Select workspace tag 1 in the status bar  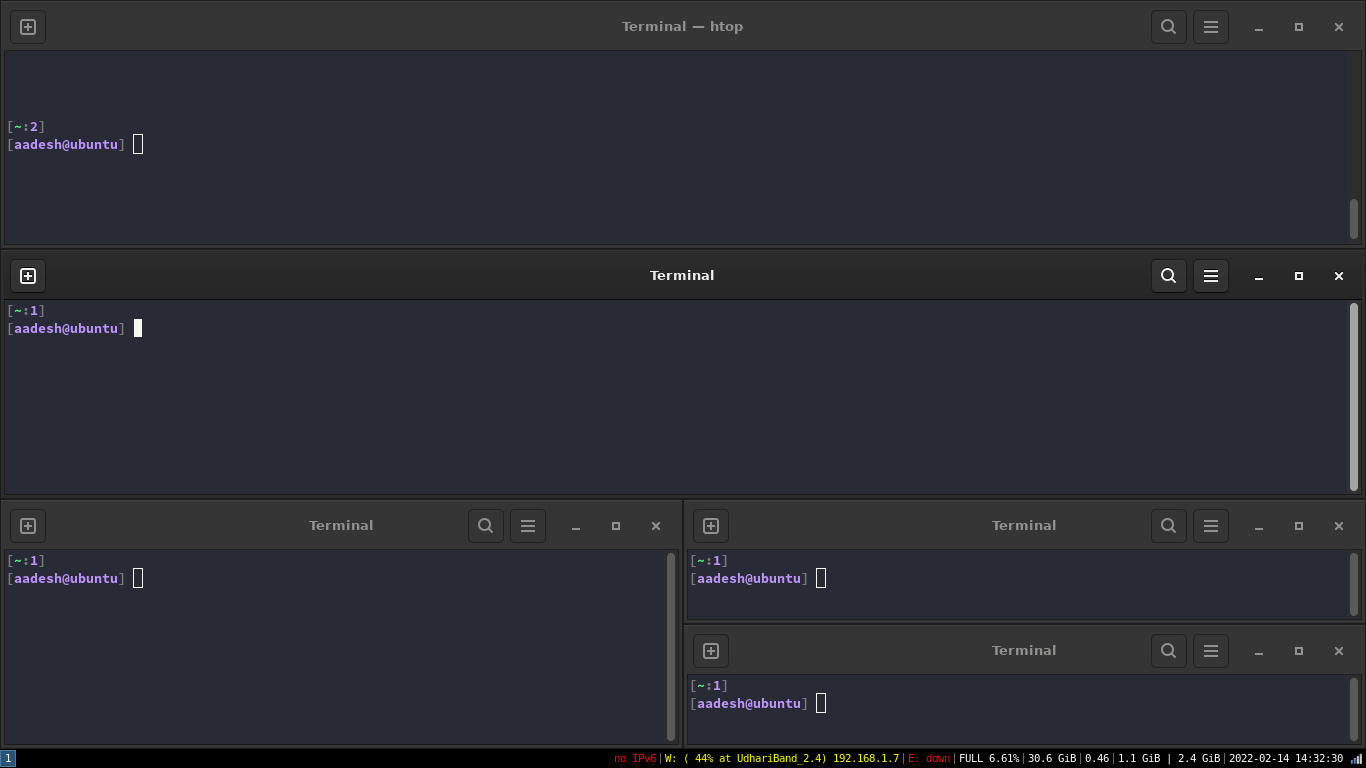pyautogui.click(x=7, y=758)
